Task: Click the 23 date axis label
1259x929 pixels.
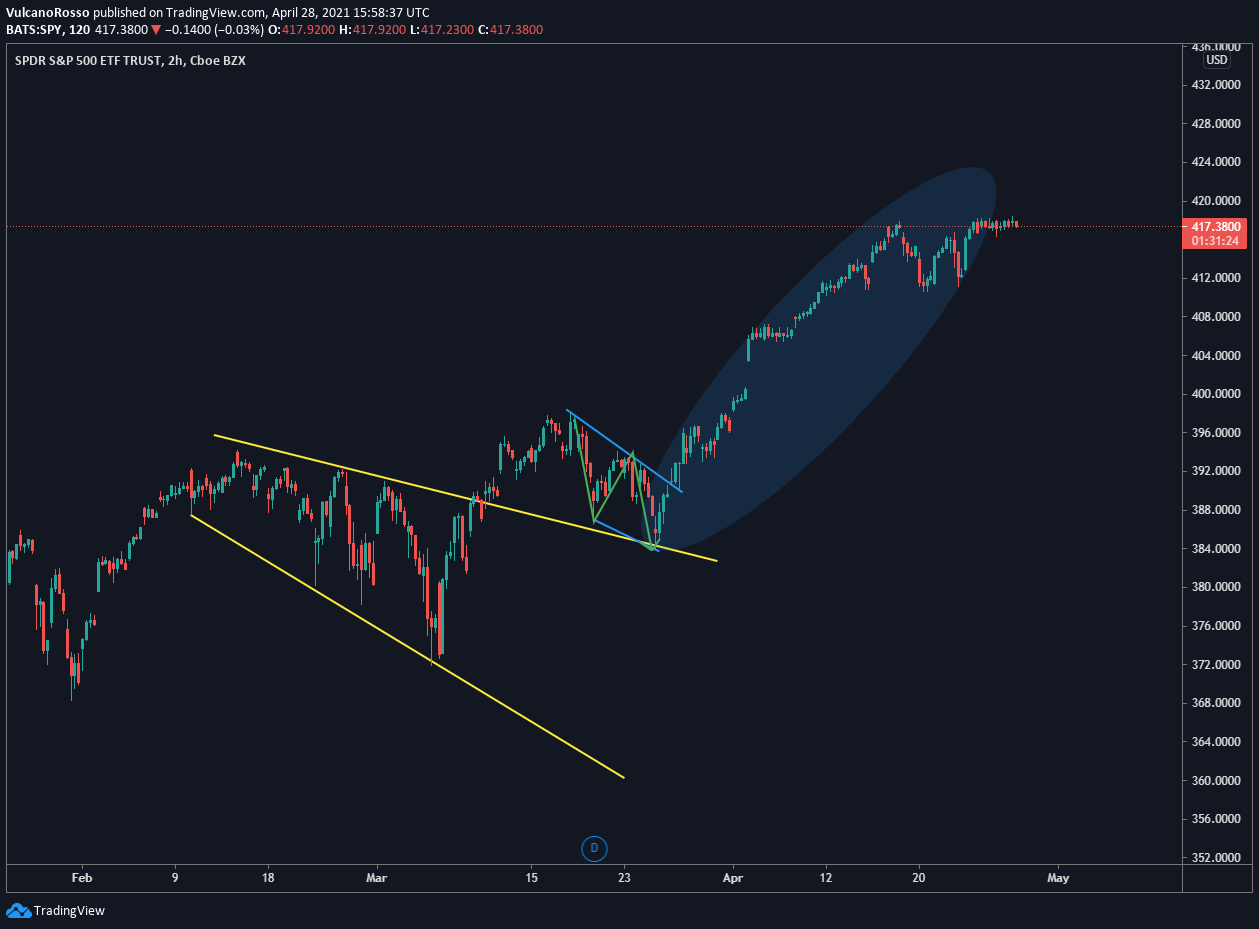Action: point(624,878)
